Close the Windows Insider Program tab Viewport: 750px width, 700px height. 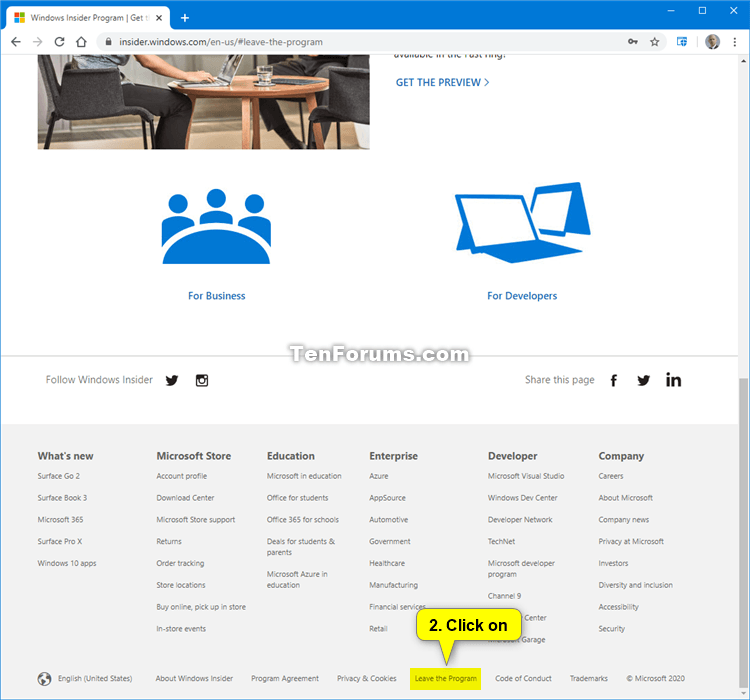pos(159,18)
